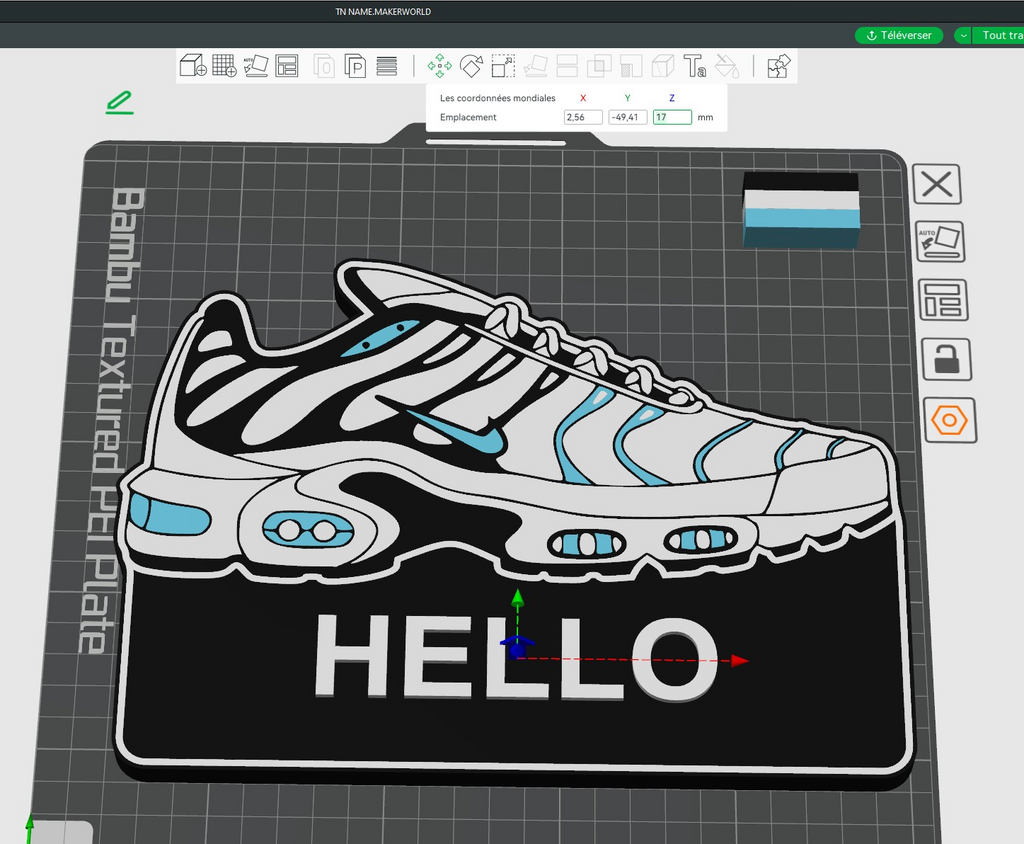Select the Move tool
The width and height of the screenshot is (1024, 844).
[x=440, y=66]
